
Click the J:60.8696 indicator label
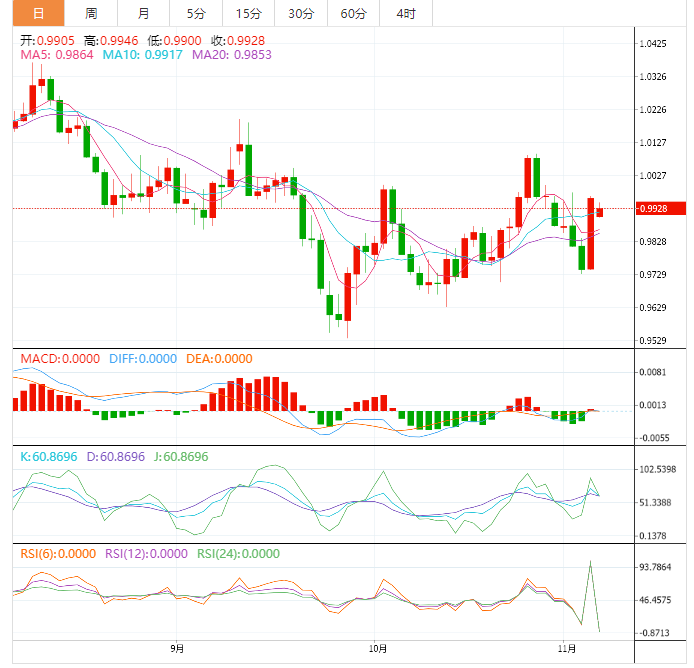[x=181, y=456]
